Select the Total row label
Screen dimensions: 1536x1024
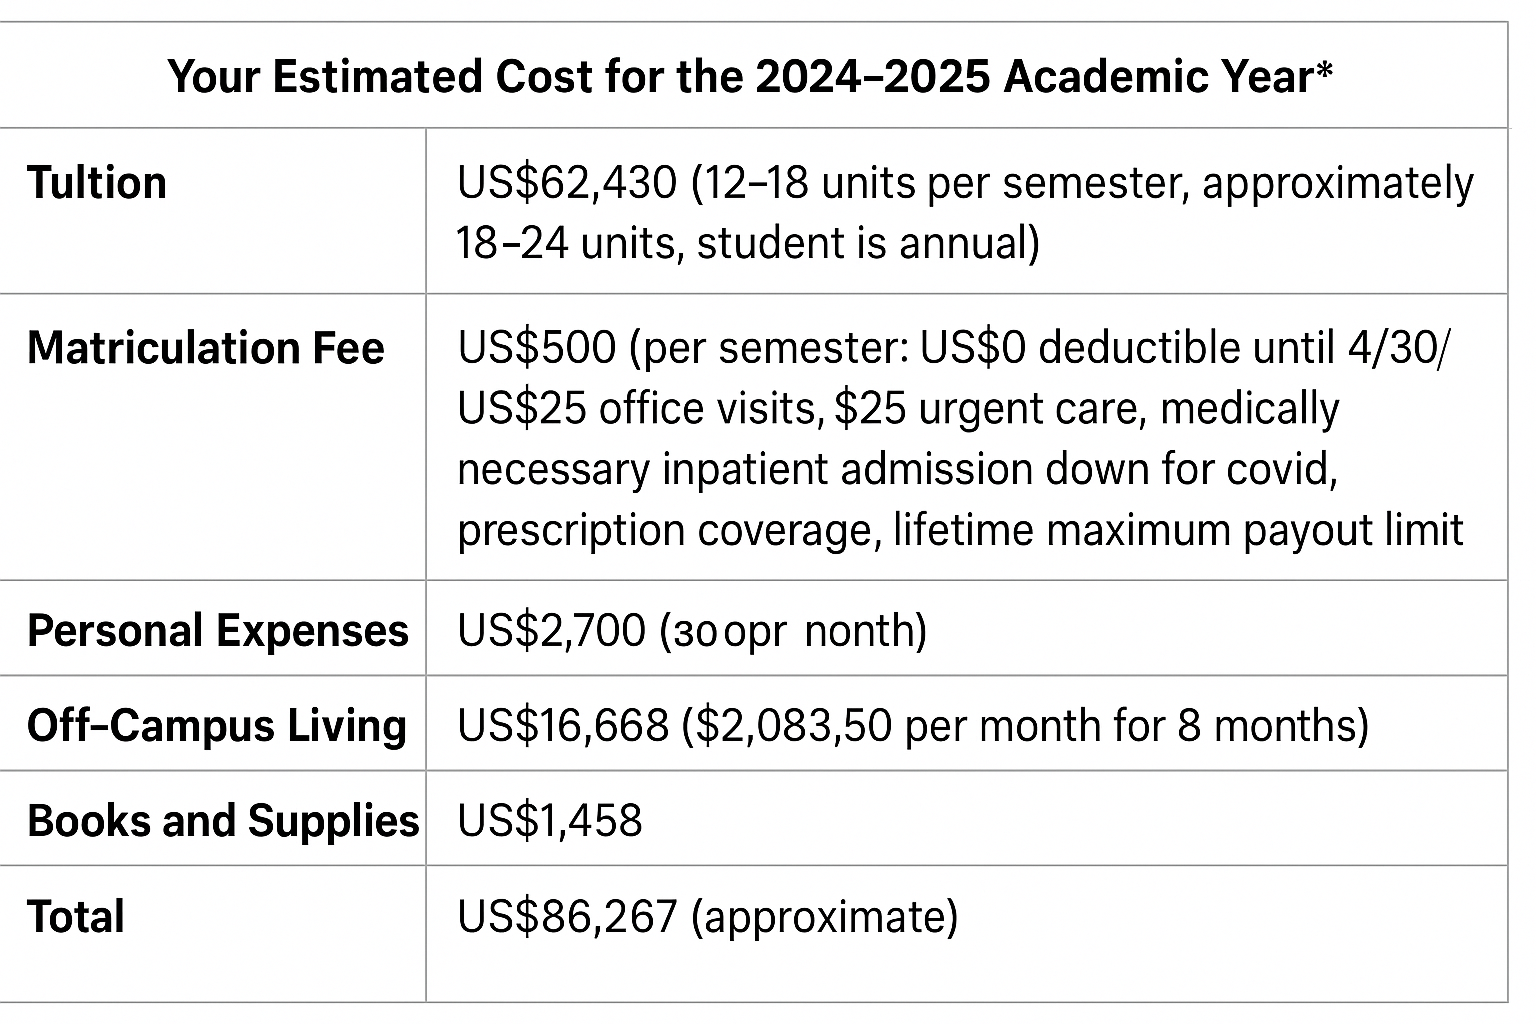(76, 917)
